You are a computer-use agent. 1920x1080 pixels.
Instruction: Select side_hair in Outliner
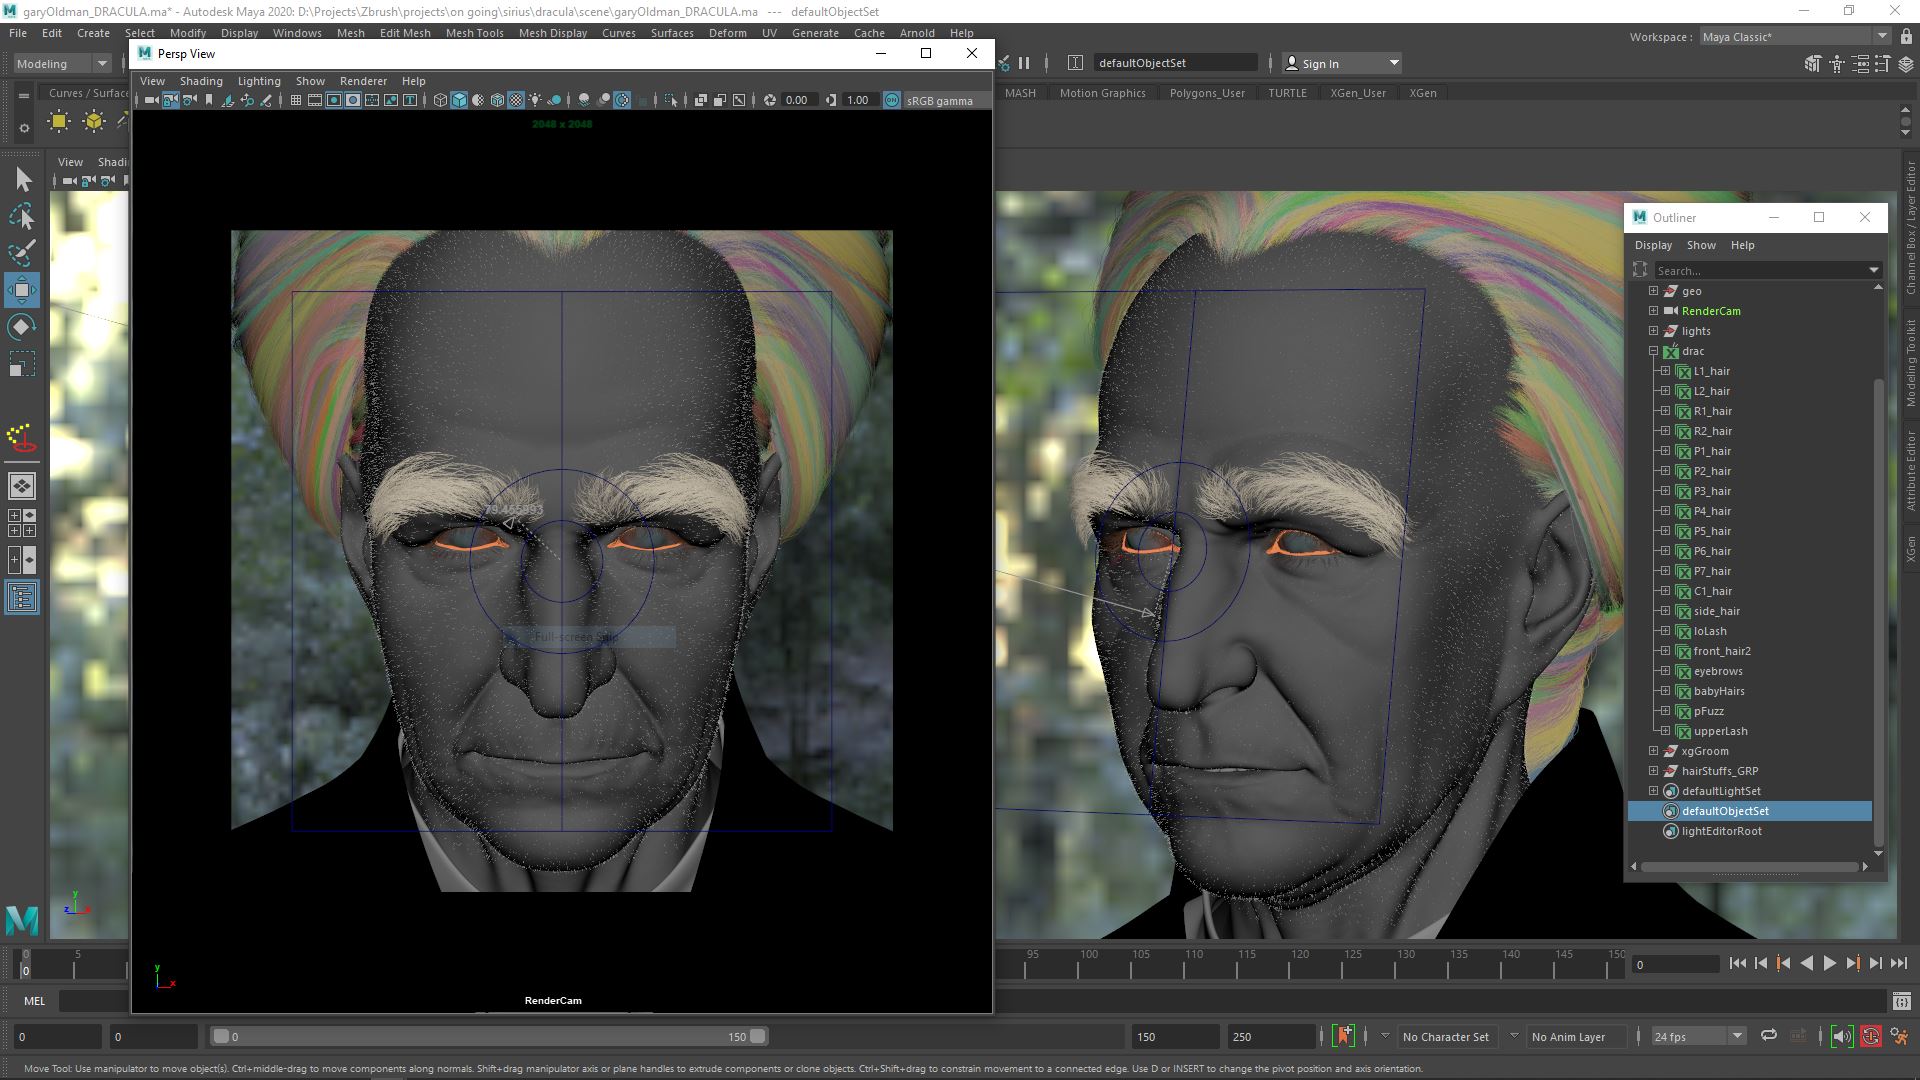1717,611
